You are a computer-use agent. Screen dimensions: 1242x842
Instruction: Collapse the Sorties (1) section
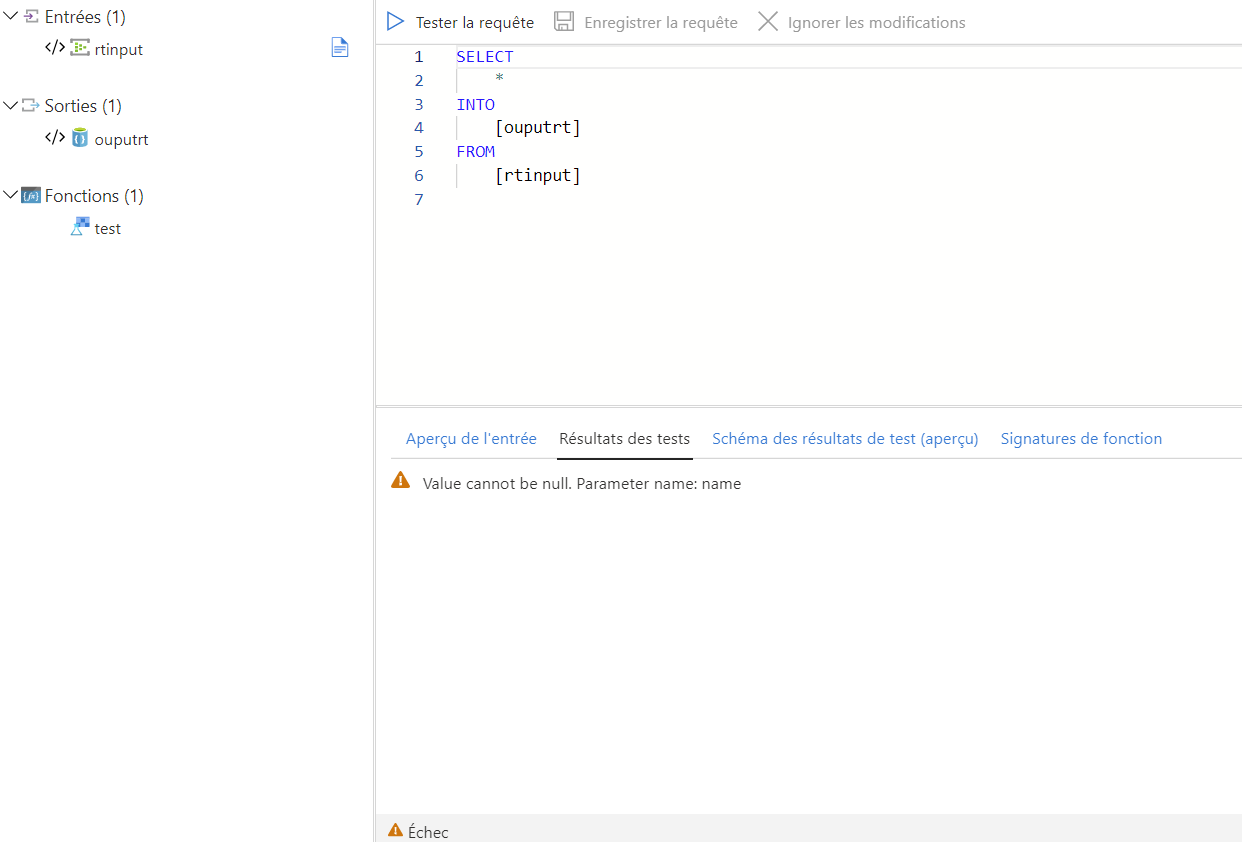coord(10,105)
